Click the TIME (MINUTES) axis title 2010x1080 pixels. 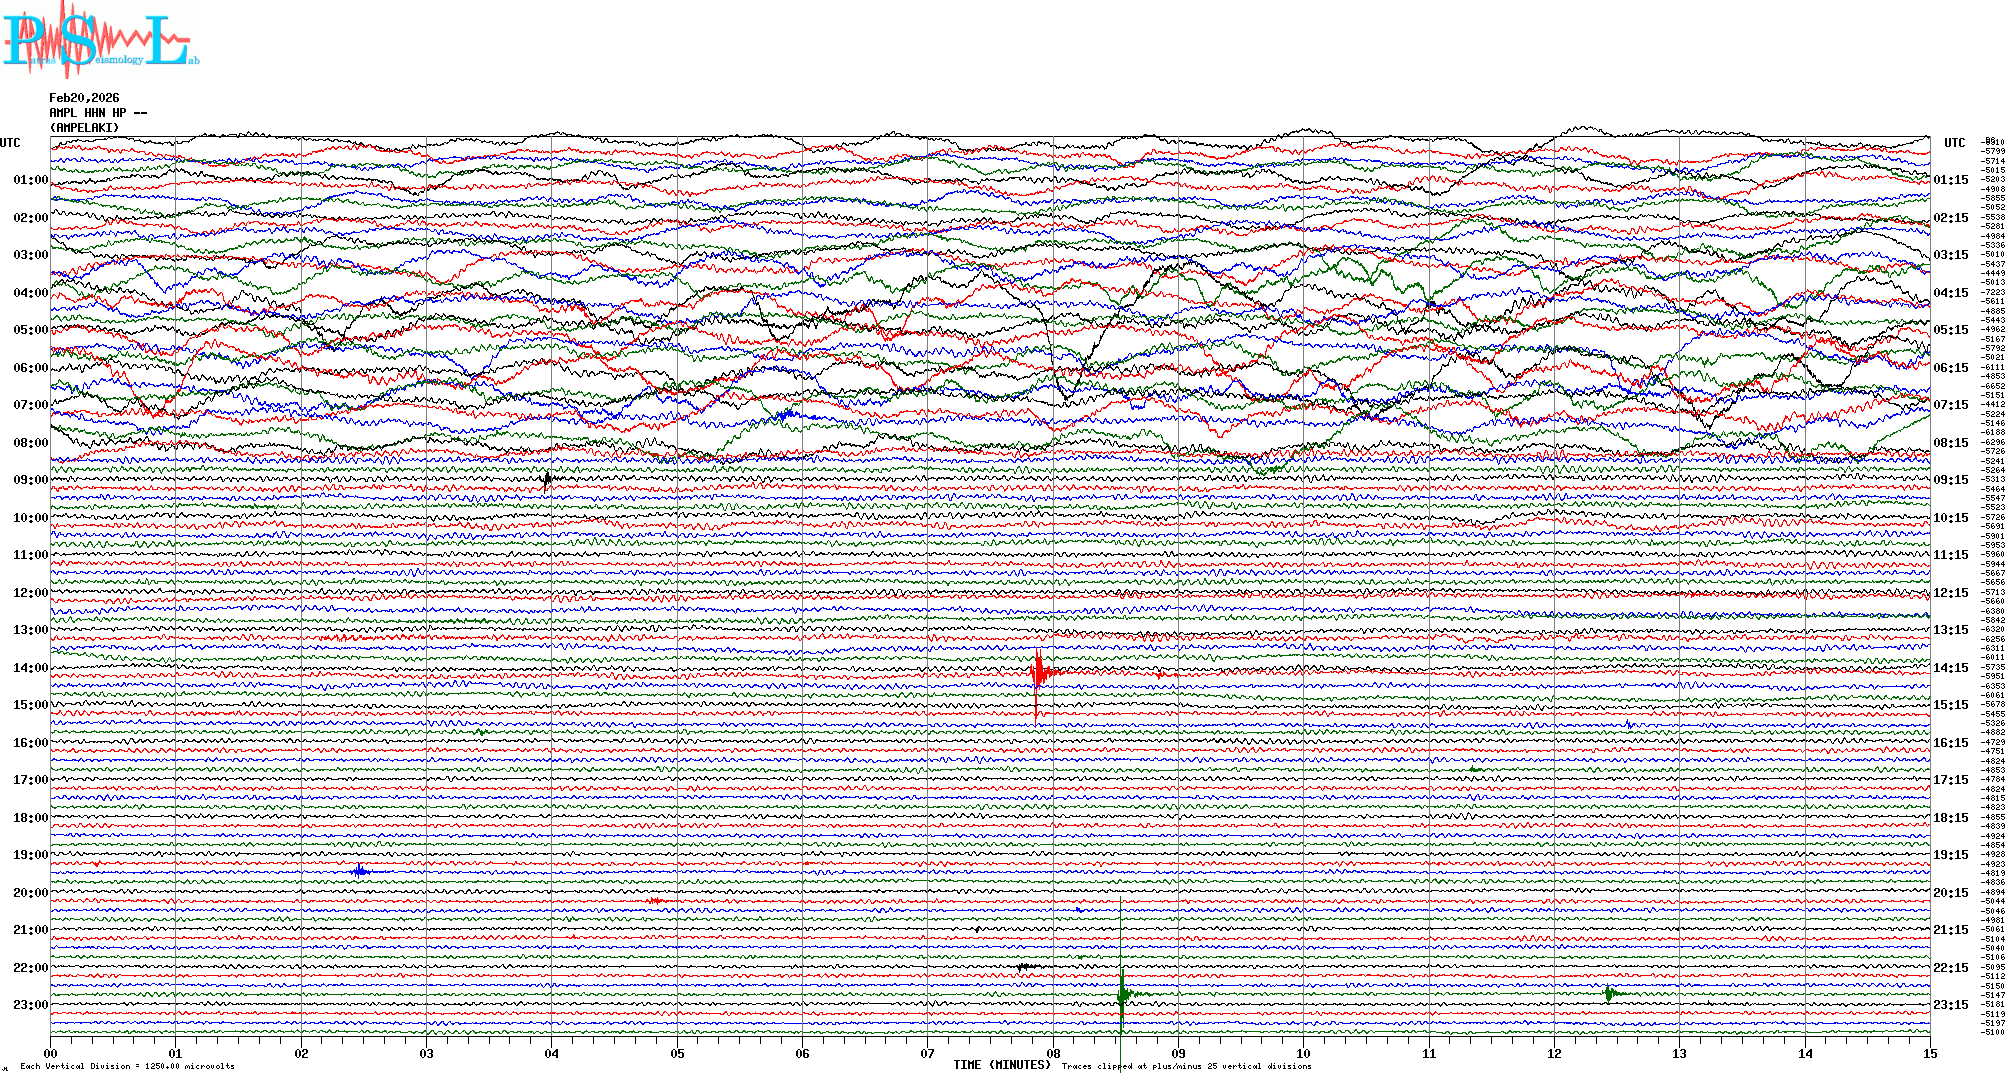[1002, 1065]
